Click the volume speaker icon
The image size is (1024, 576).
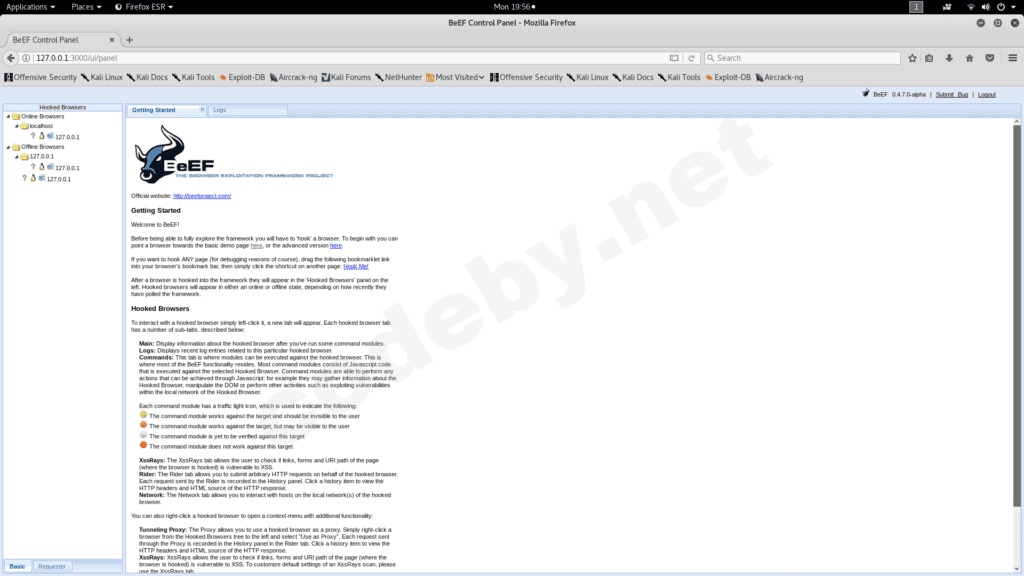click(985, 7)
